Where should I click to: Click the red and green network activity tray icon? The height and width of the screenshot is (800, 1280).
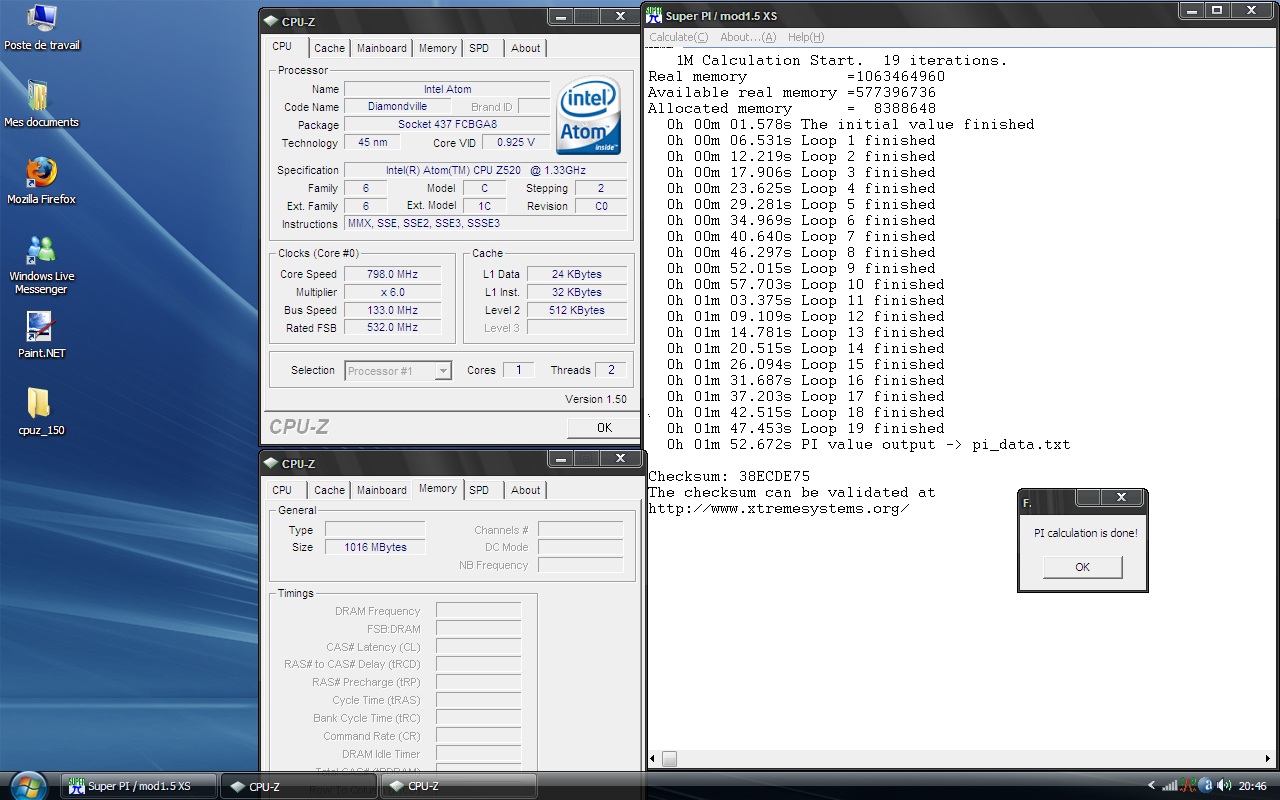pos(1187,786)
